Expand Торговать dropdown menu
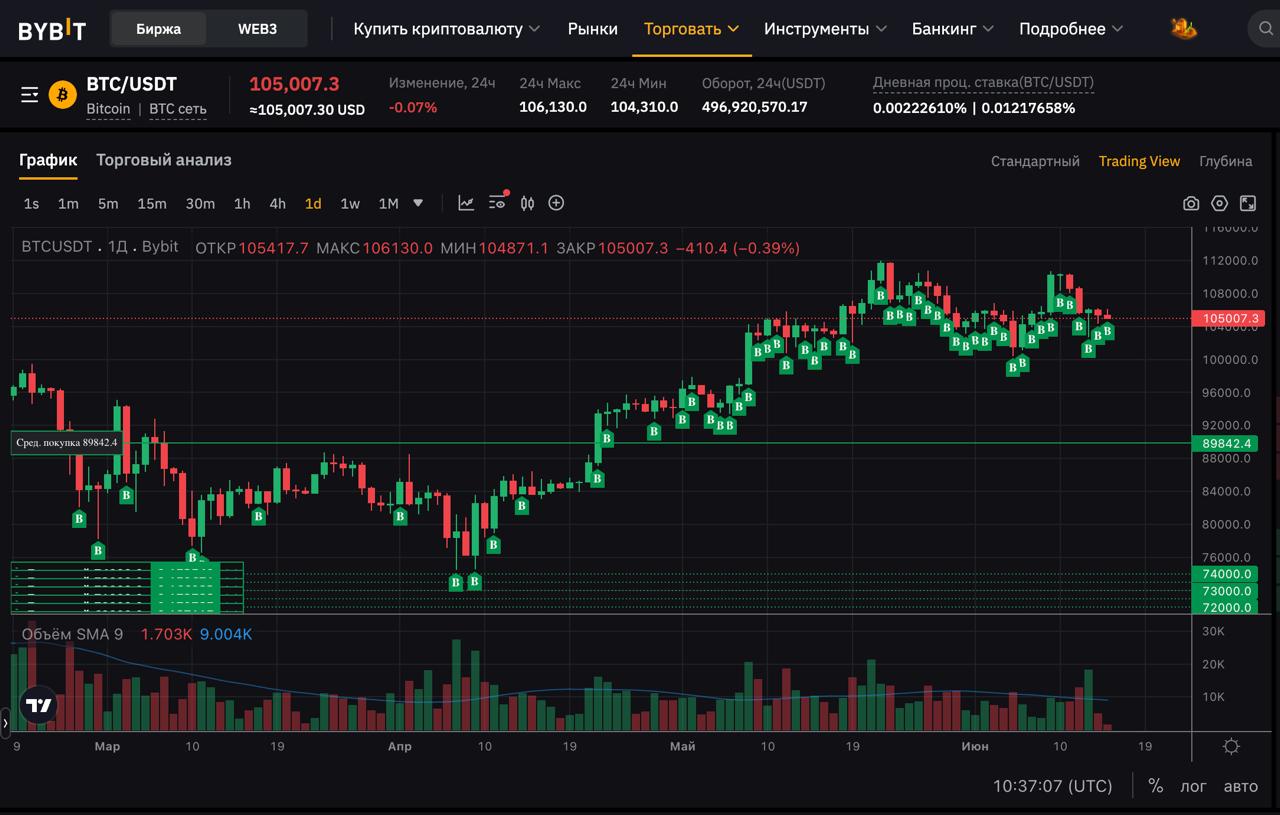 point(691,29)
